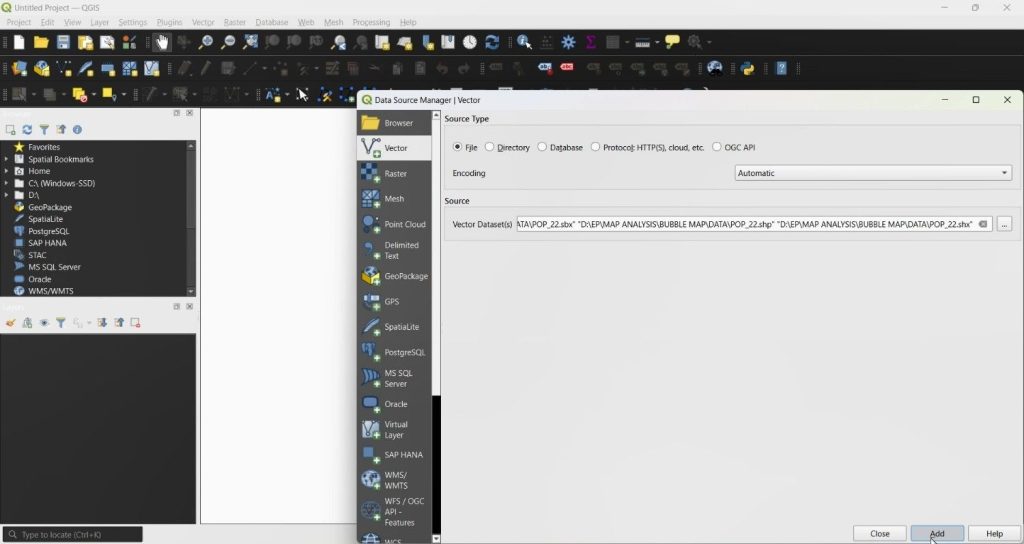This screenshot has height=544, width=1024.
Task: Click the Help button in Data Source Manager
Action: 995,534
